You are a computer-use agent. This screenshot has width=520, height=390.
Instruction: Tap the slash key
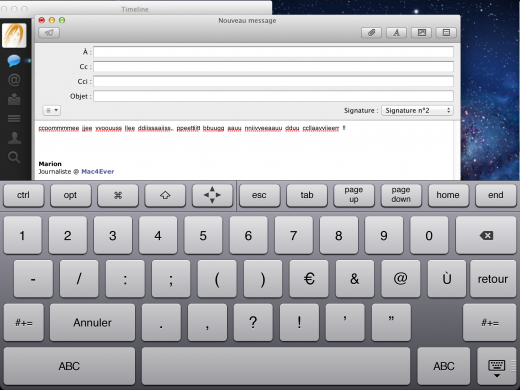point(79,279)
